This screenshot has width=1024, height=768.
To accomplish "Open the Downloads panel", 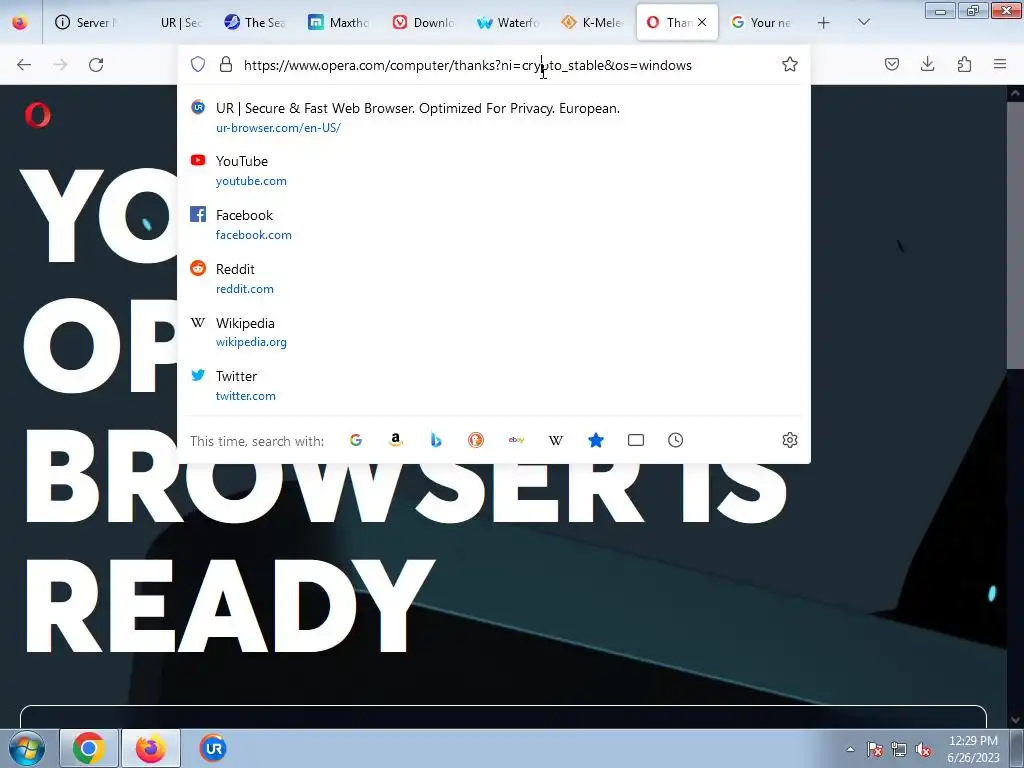I will (x=927, y=64).
